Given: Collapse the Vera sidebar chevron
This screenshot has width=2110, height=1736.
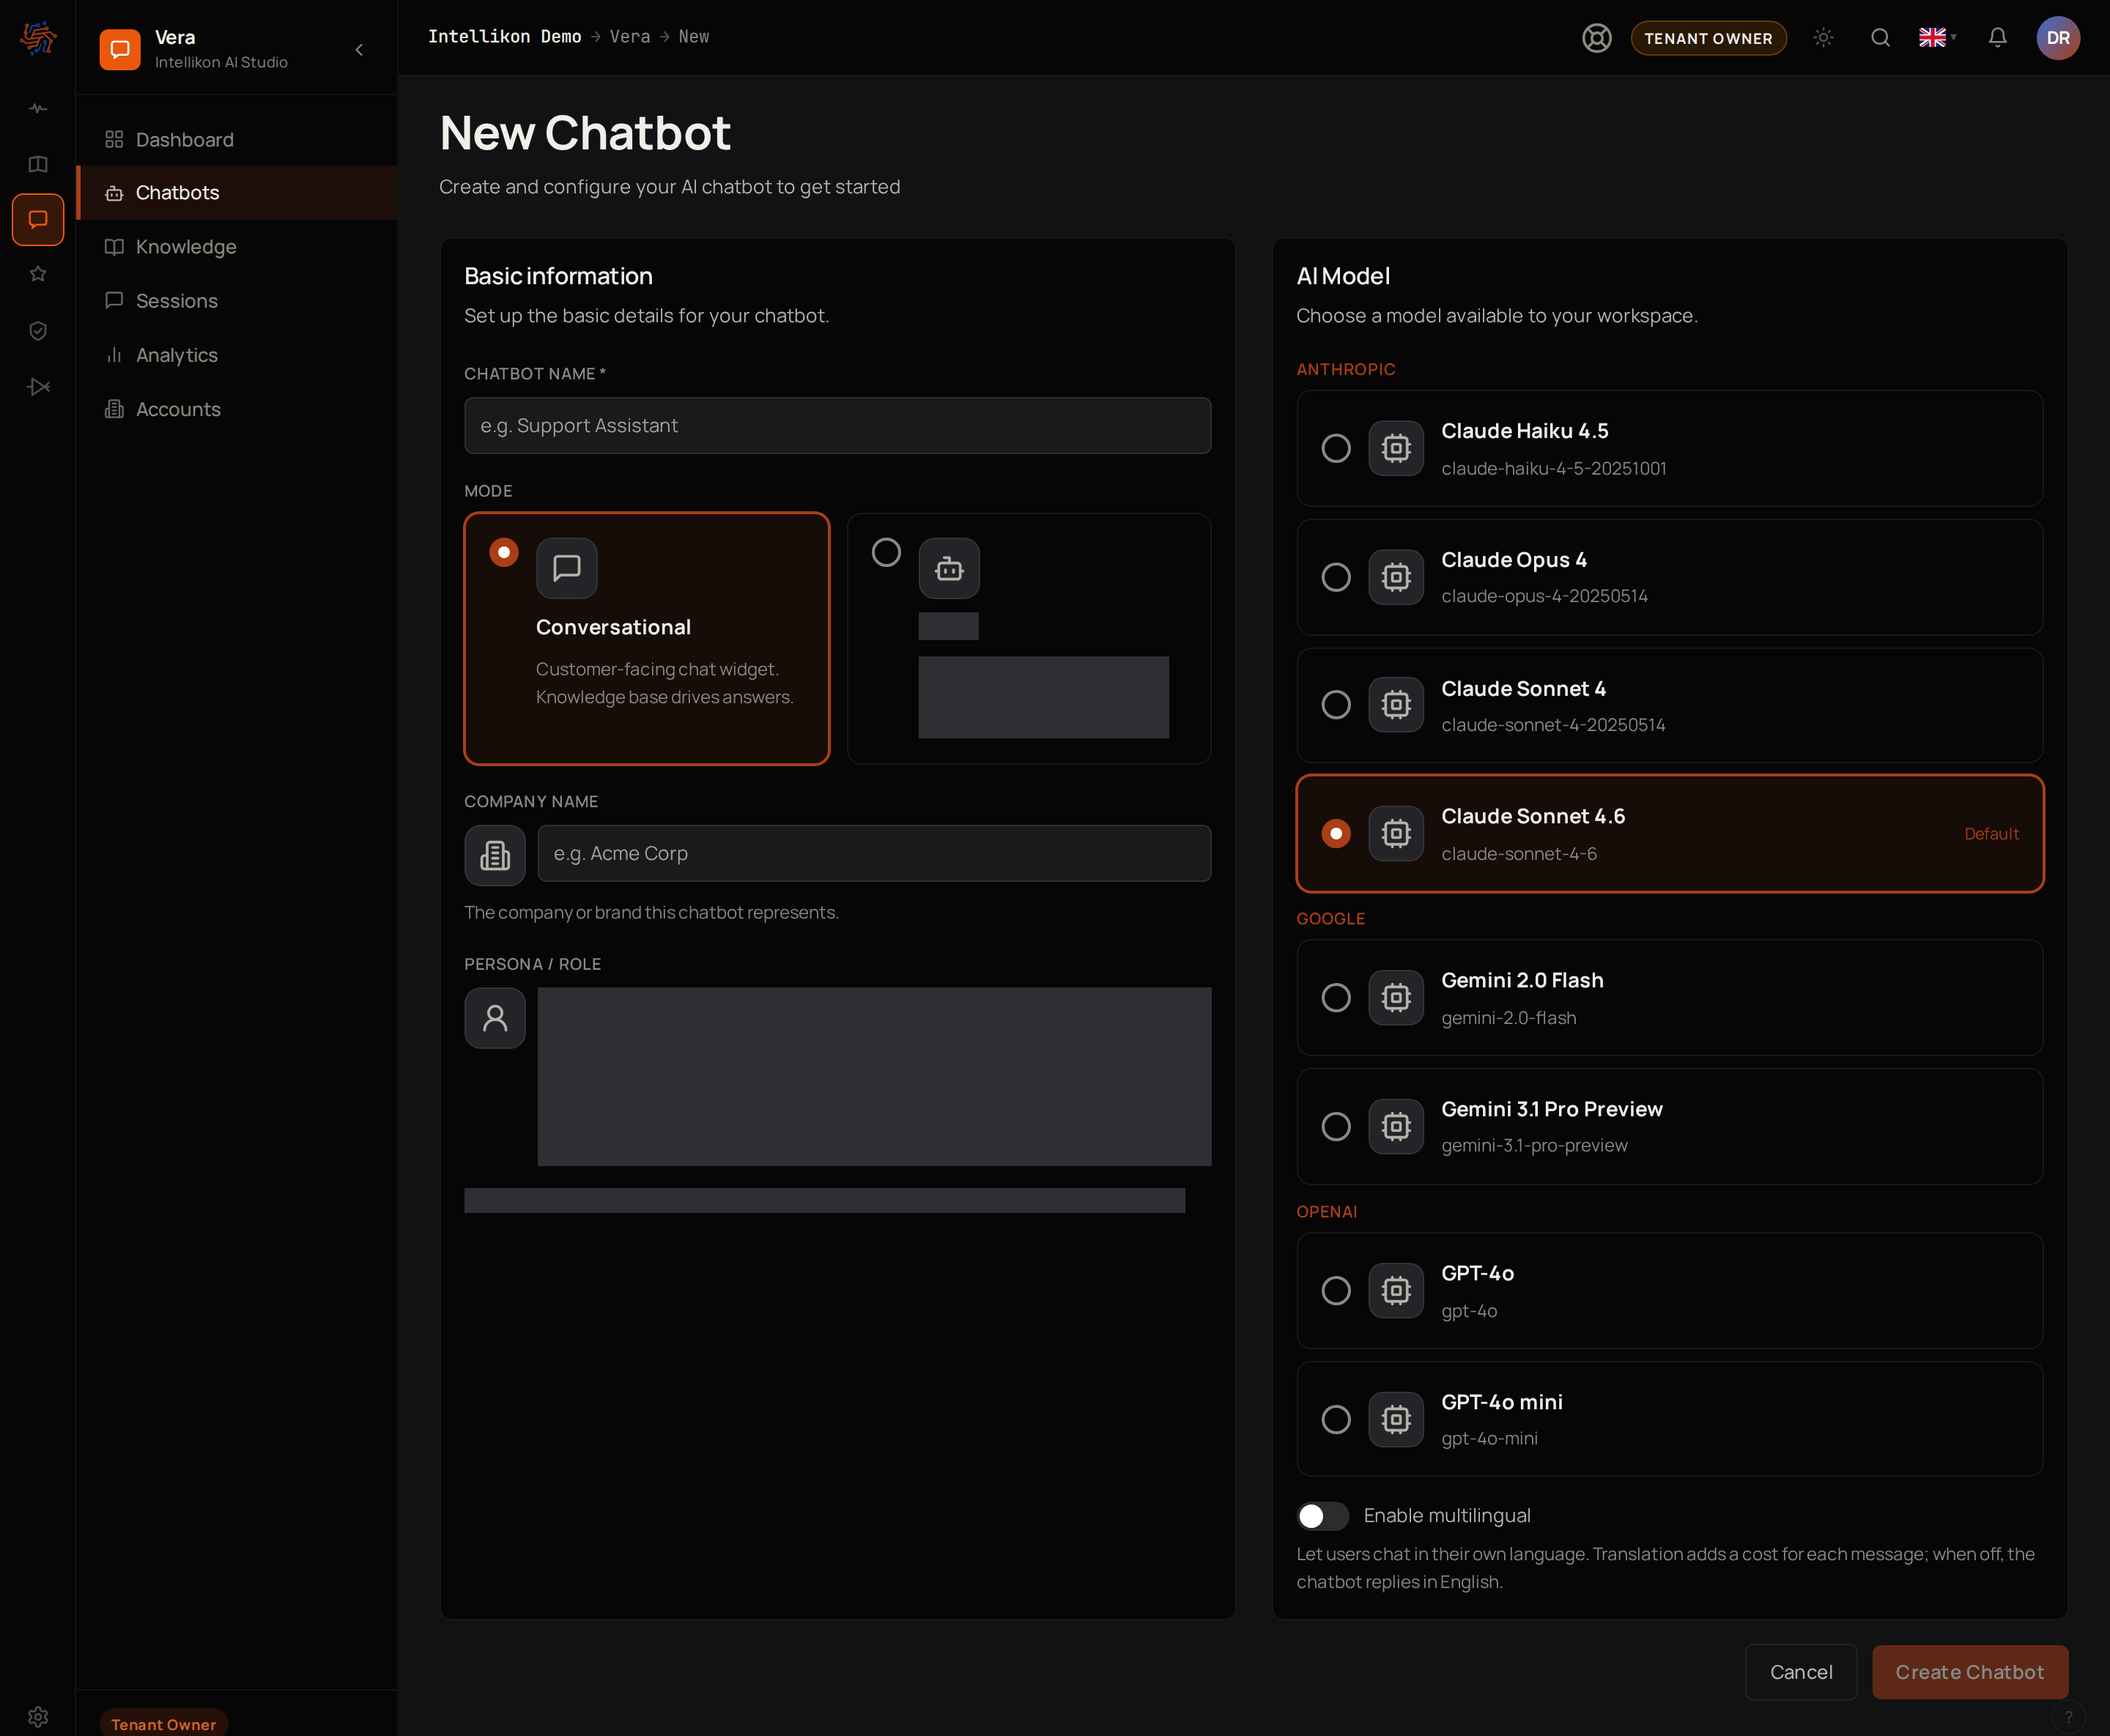Looking at the screenshot, I should (x=359, y=50).
